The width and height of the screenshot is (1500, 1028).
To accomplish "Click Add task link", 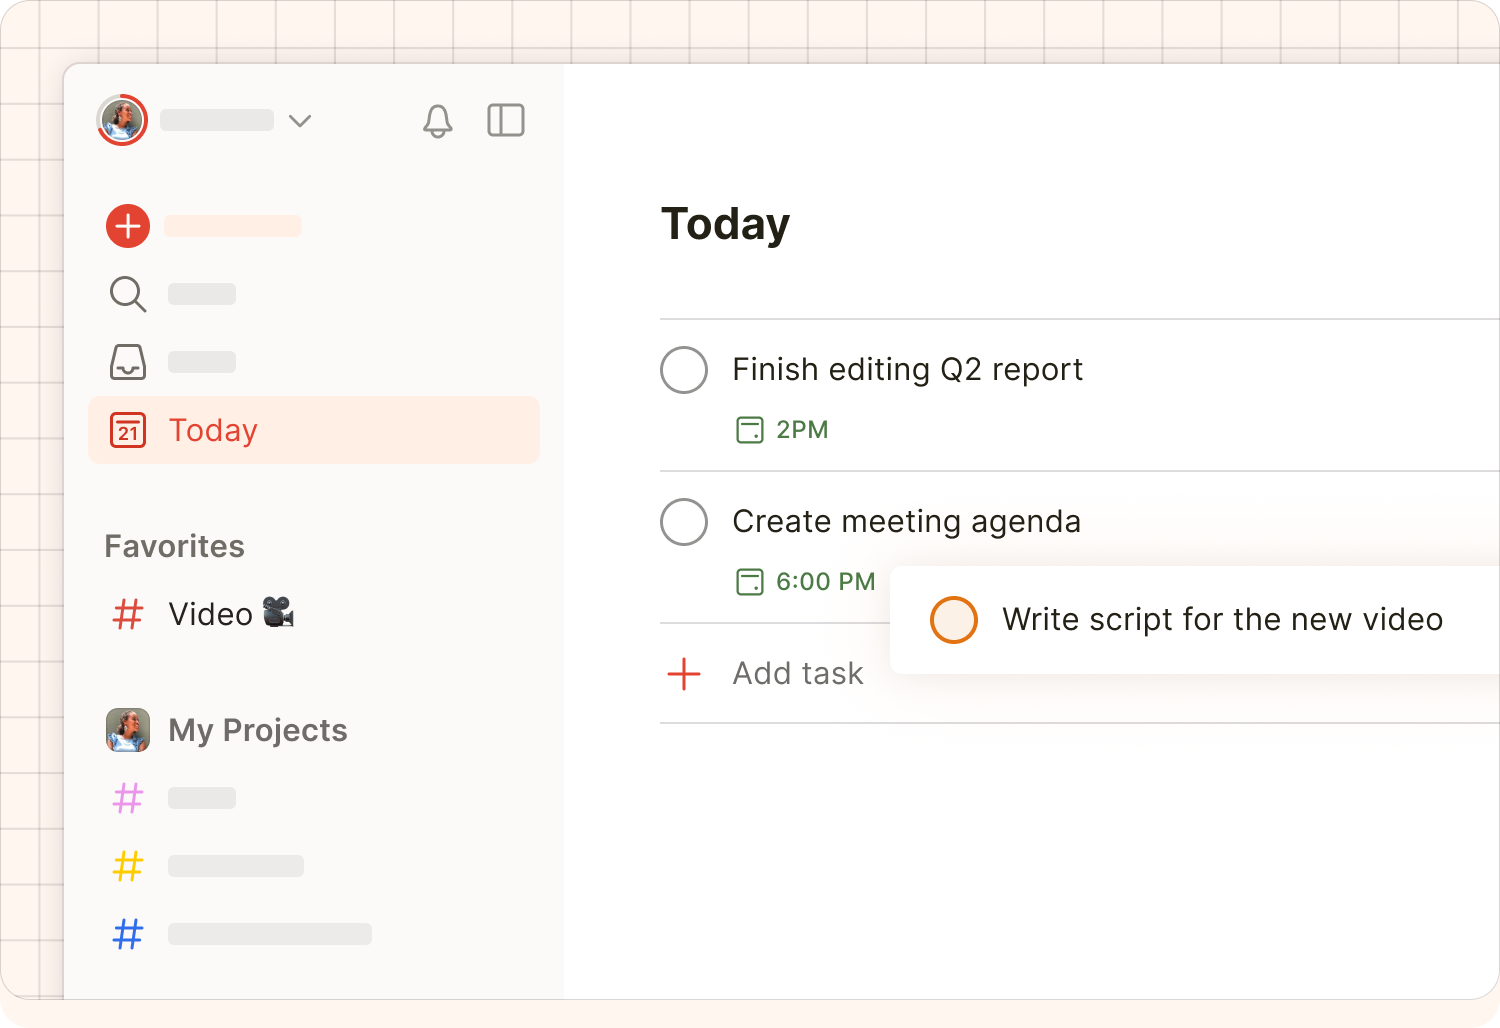I will pyautogui.click(x=798, y=674).
